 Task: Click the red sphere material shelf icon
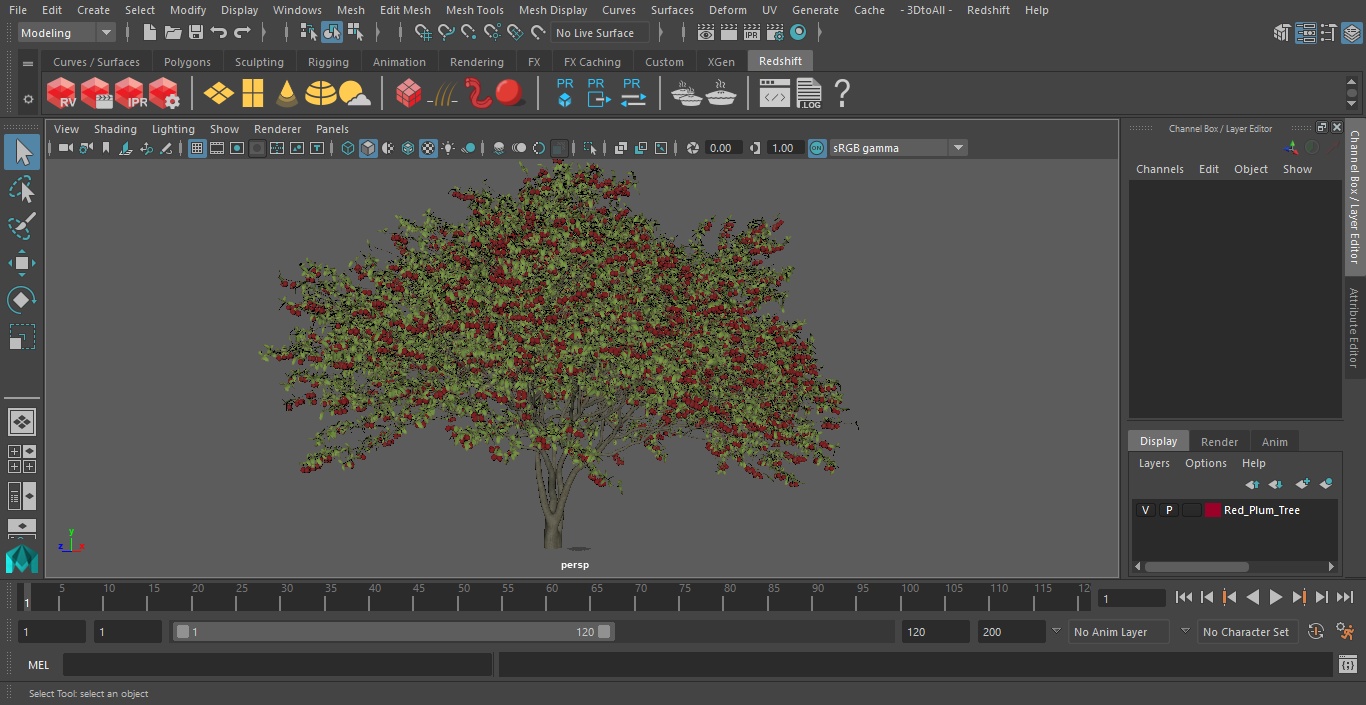tap(510, 93)
